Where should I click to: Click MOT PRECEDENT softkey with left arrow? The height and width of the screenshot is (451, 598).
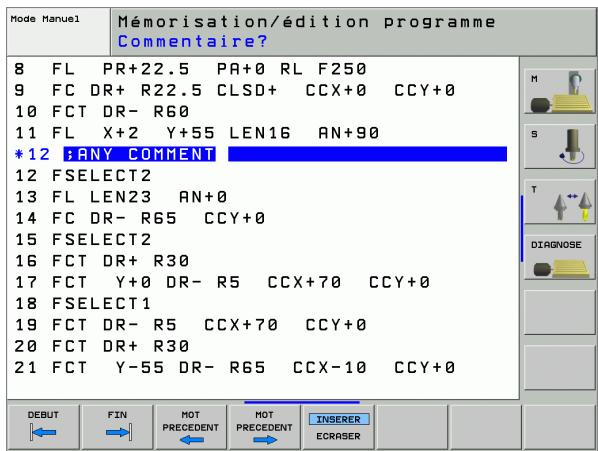coord(191,427)
